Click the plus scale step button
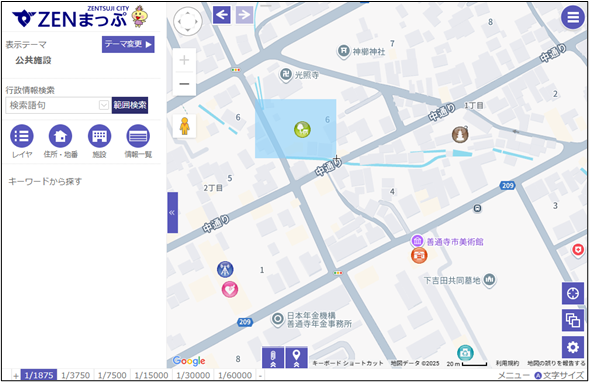 pos(15,375)
